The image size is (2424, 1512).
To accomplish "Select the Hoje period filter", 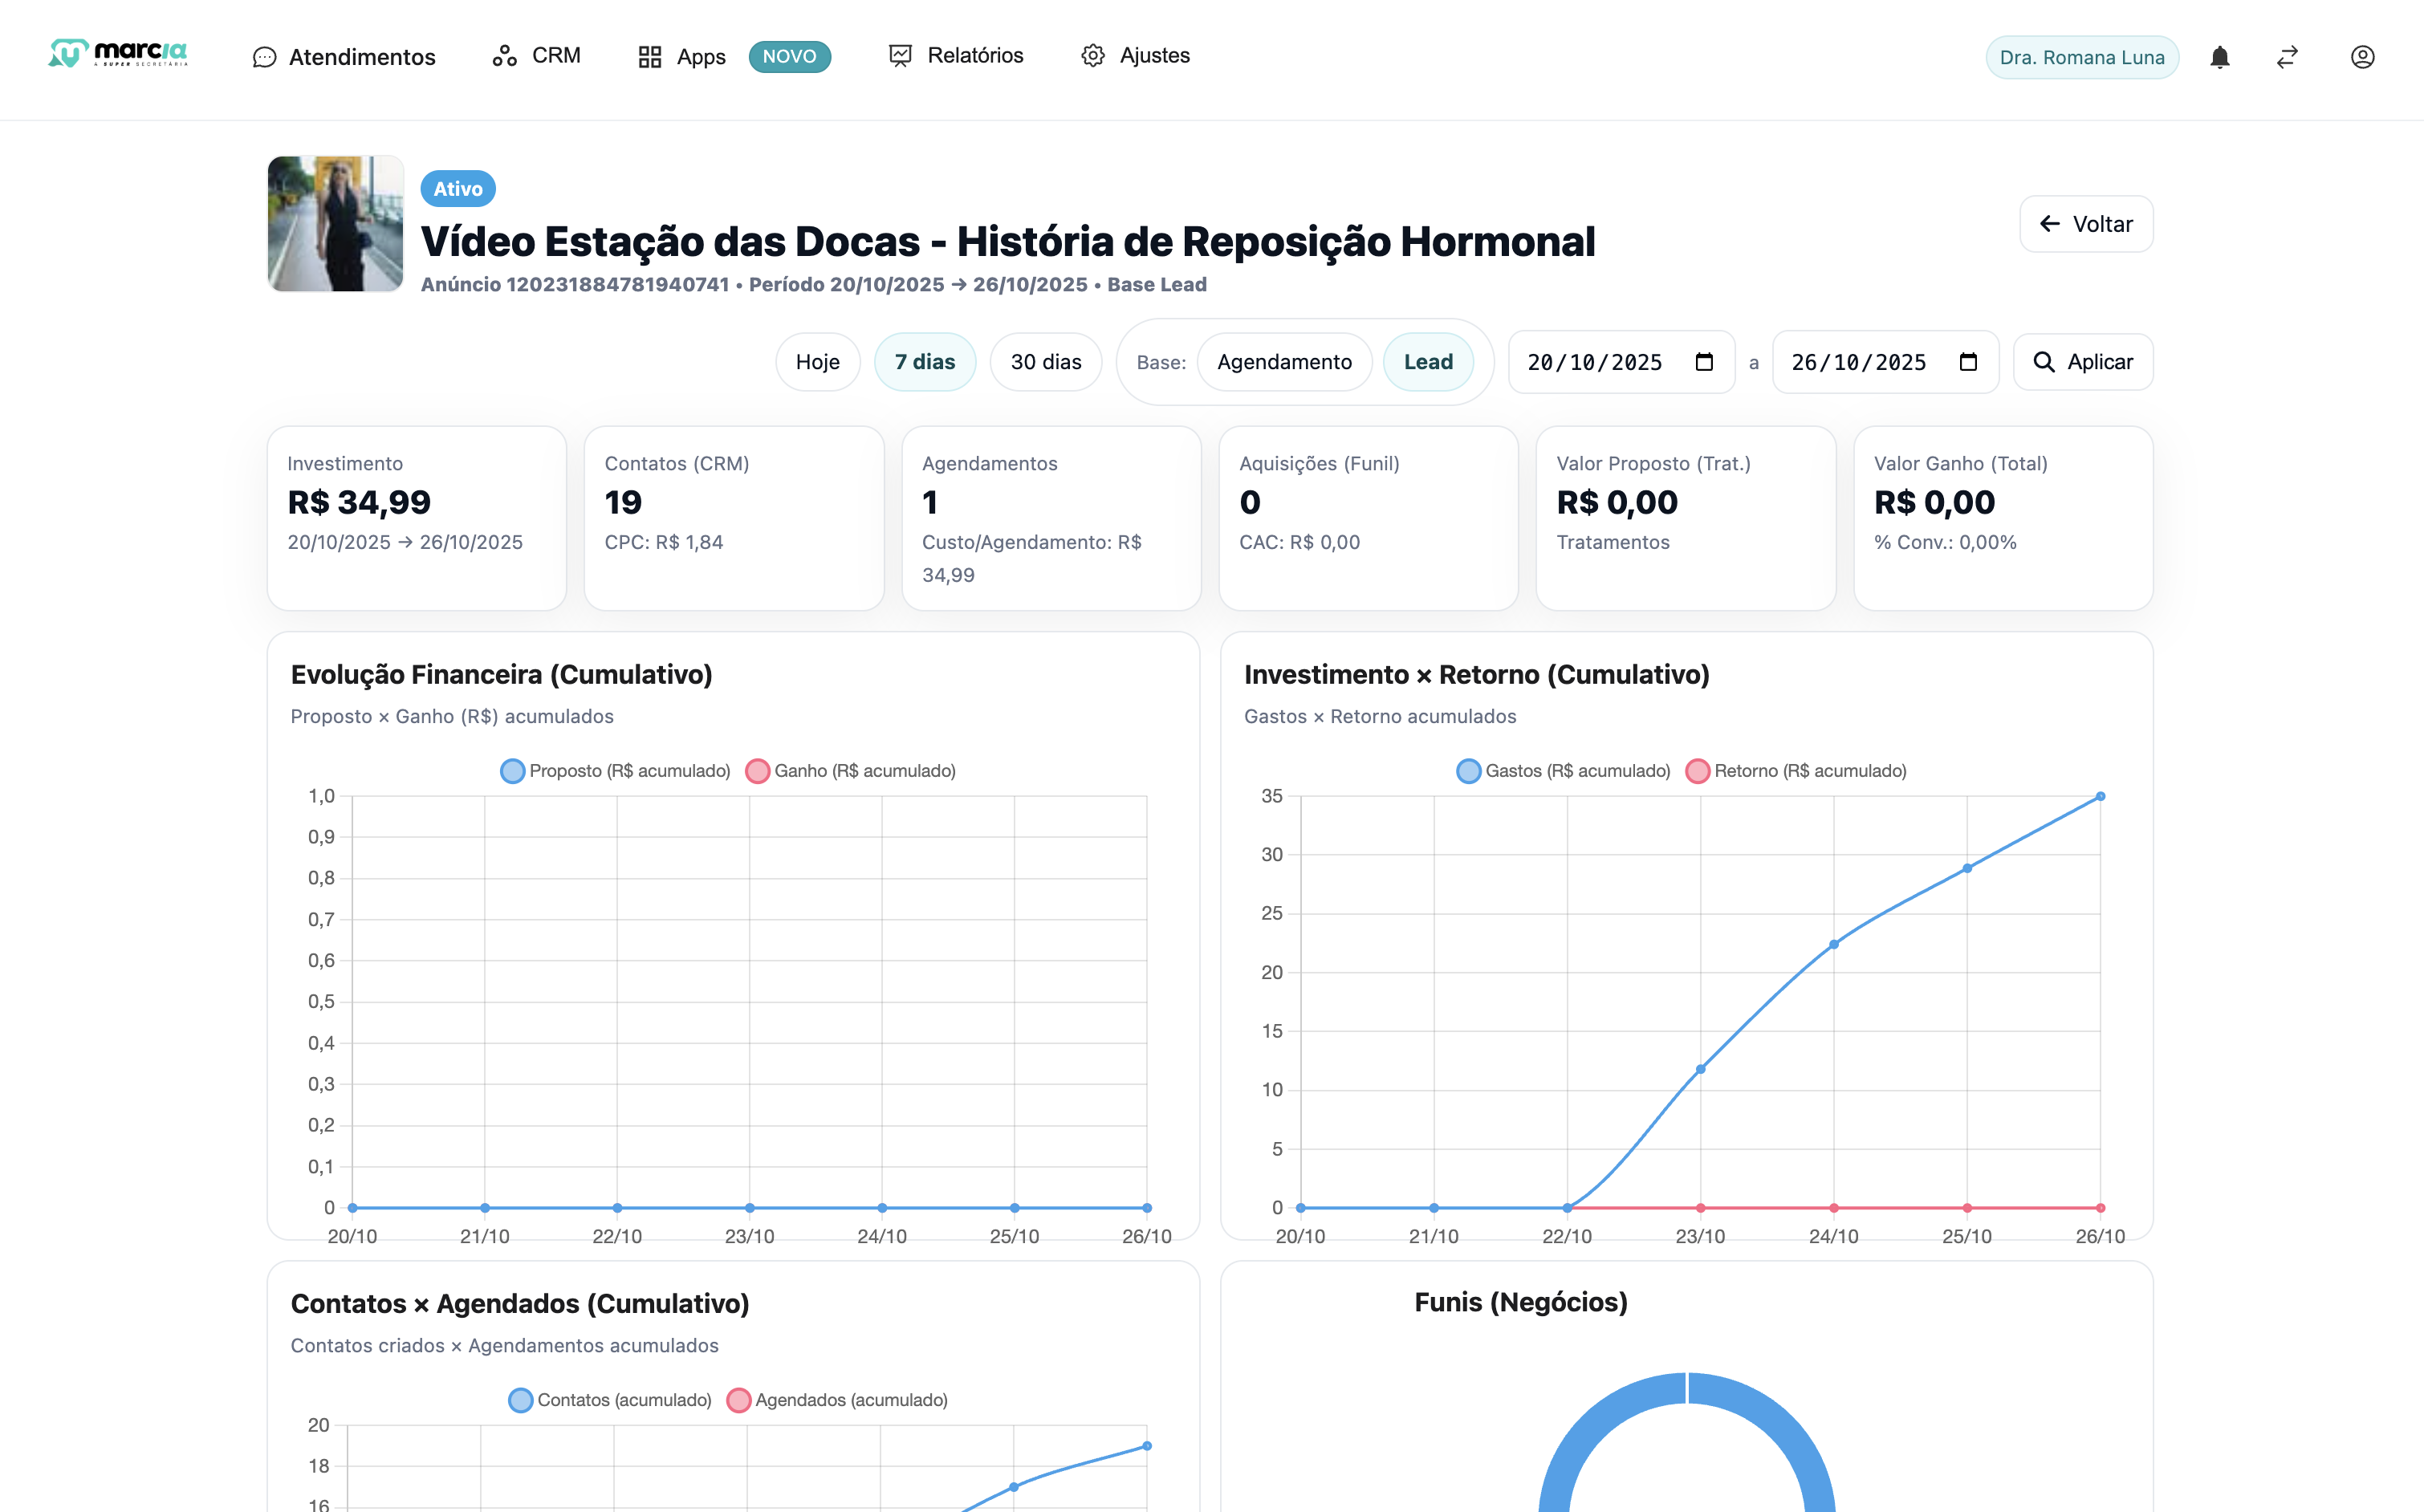I will click(x=817, y=362).
